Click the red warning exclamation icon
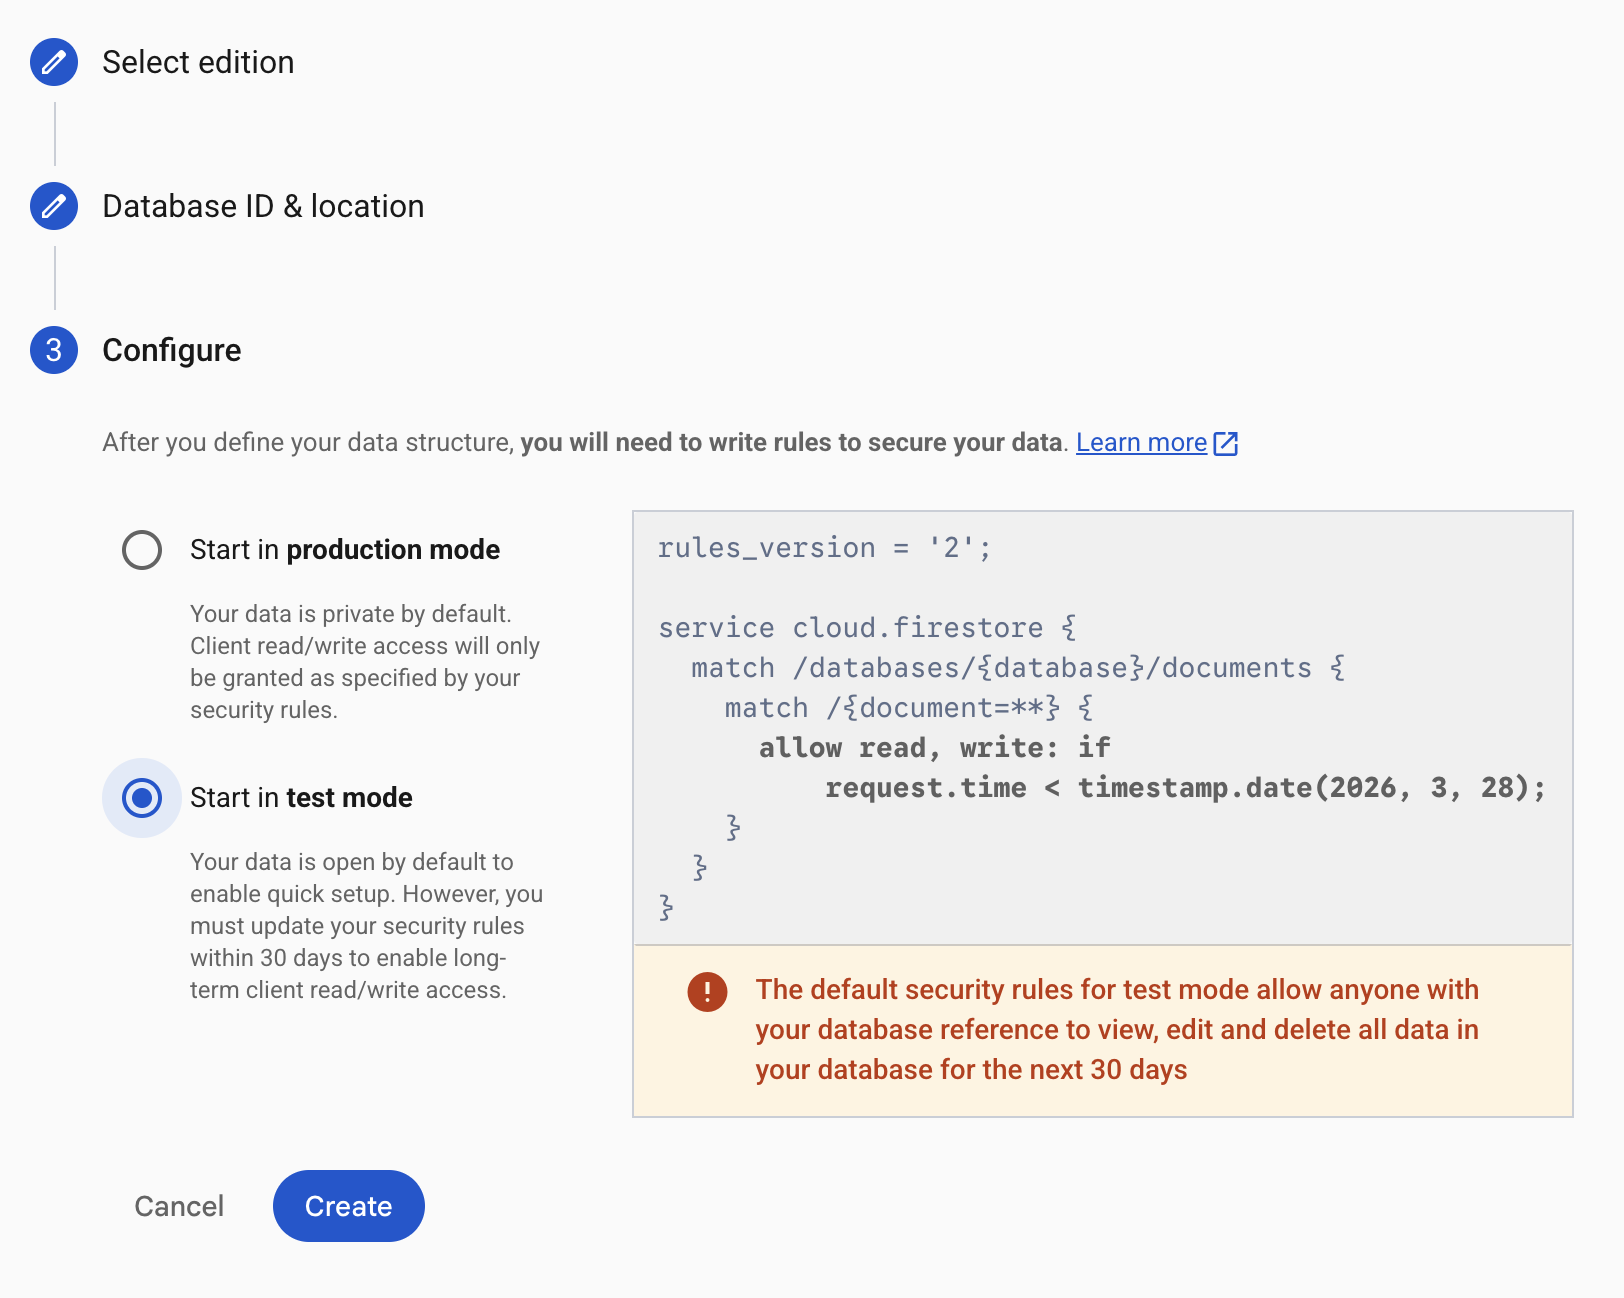Screen dimensions: 1624x1298 707,991
